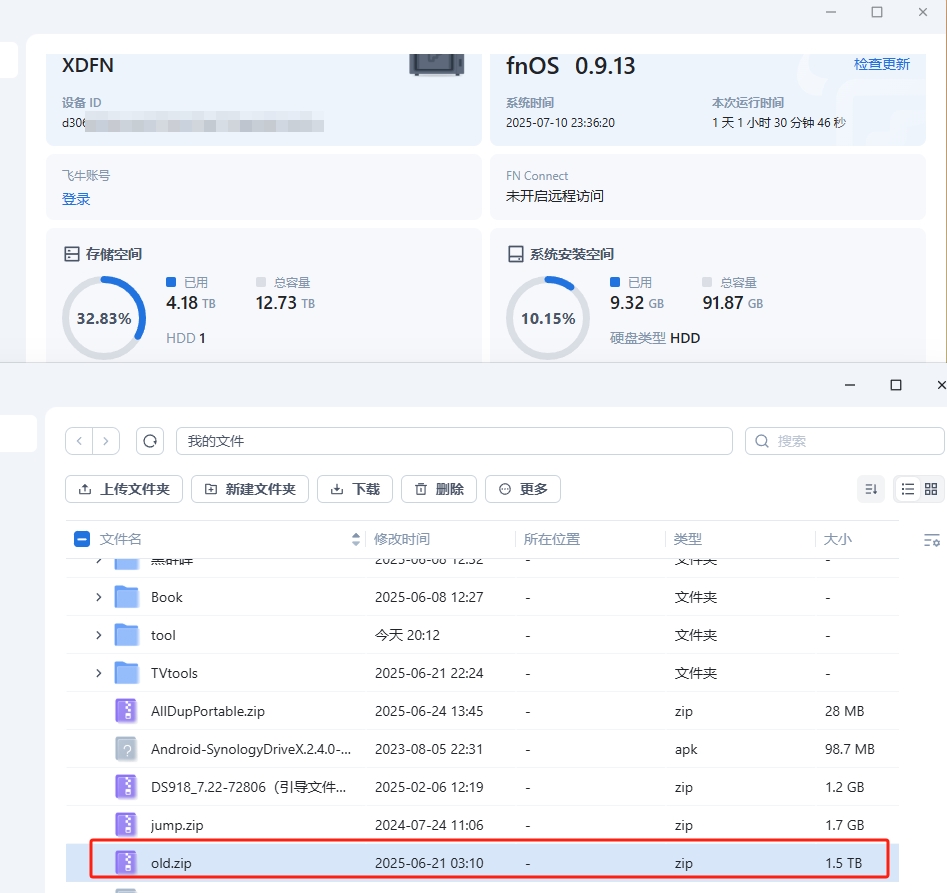The width and height of the screenshot is (947, 893).
Task: Click the 存储空间 storage icon
Action: click(x=72, y=254)
